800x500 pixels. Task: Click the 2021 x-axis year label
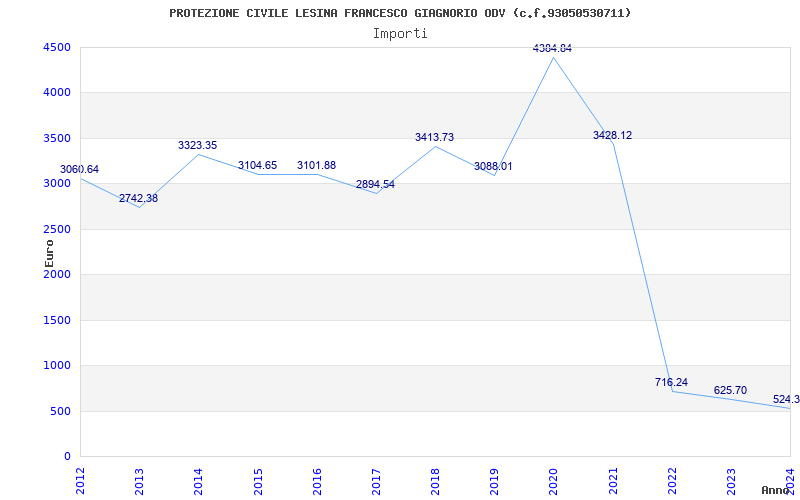tap(613, 481)
